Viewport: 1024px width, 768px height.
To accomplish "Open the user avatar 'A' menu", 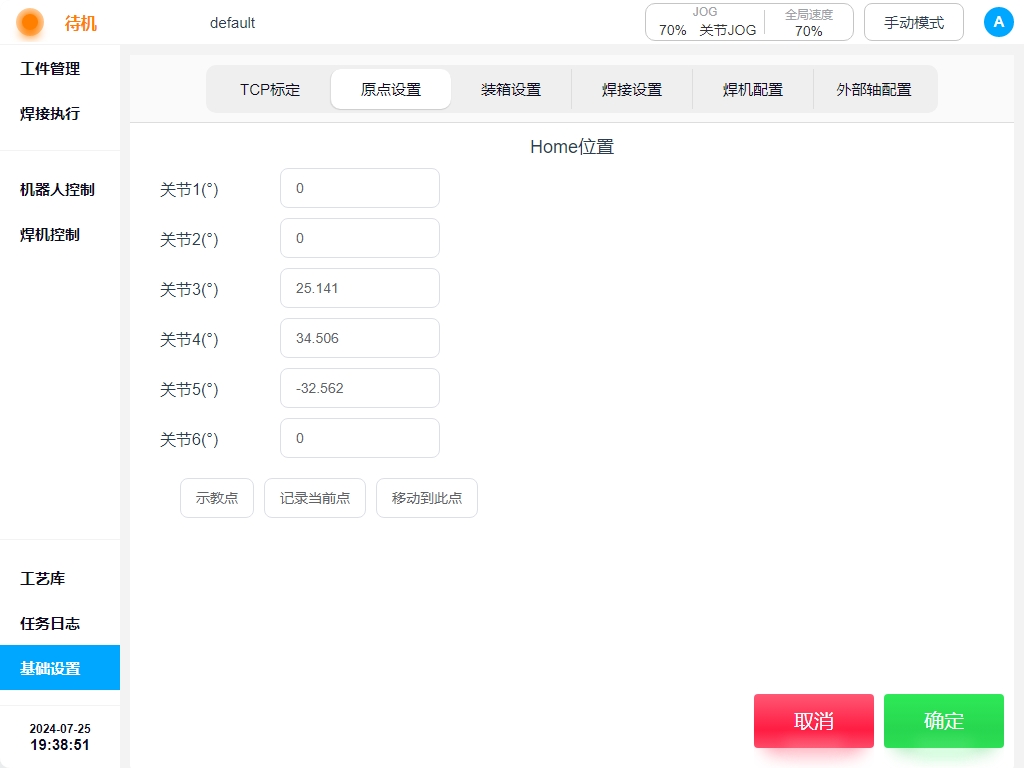I will [998, 22].
